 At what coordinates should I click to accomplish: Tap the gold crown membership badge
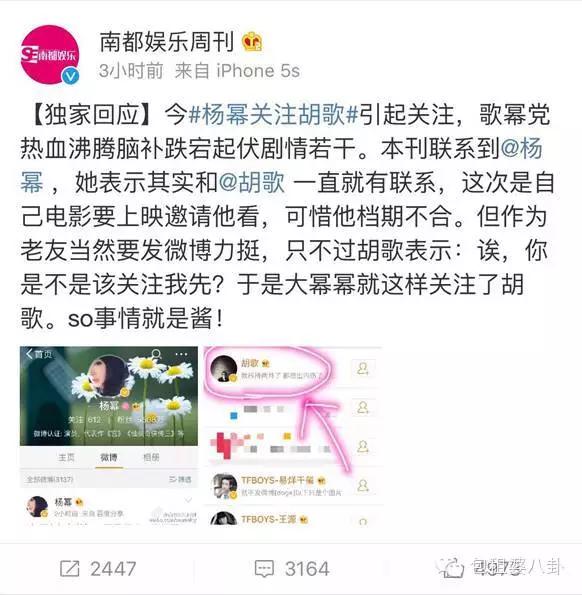click(x=252, y=42)
